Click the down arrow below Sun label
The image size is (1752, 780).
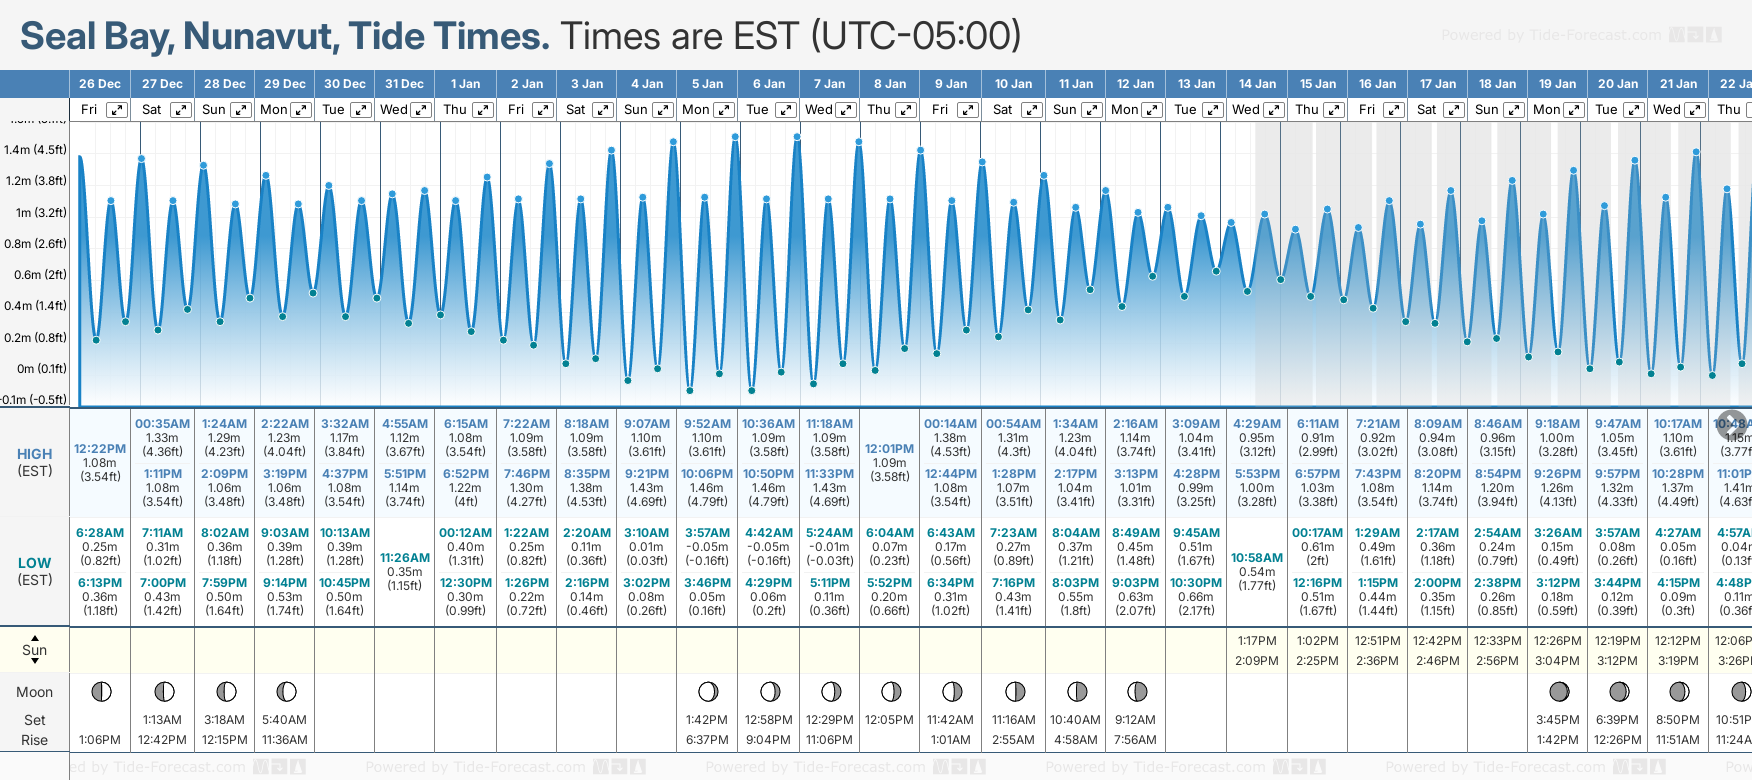coord(35,662)
